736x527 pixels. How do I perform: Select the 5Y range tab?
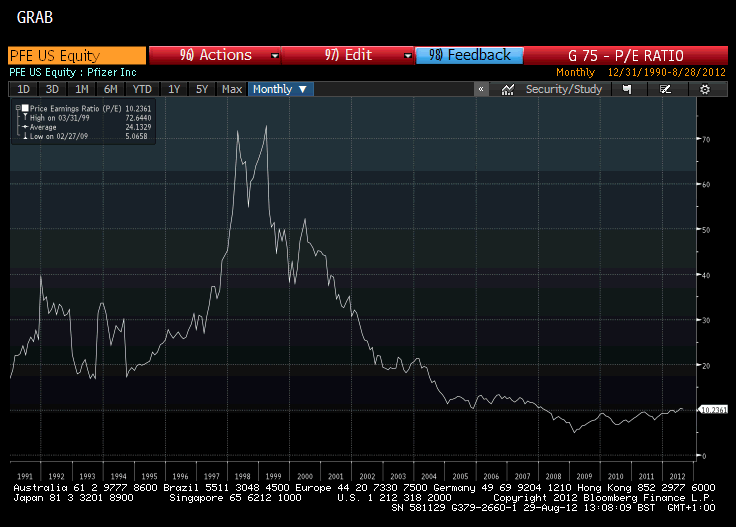coord(202,89)
